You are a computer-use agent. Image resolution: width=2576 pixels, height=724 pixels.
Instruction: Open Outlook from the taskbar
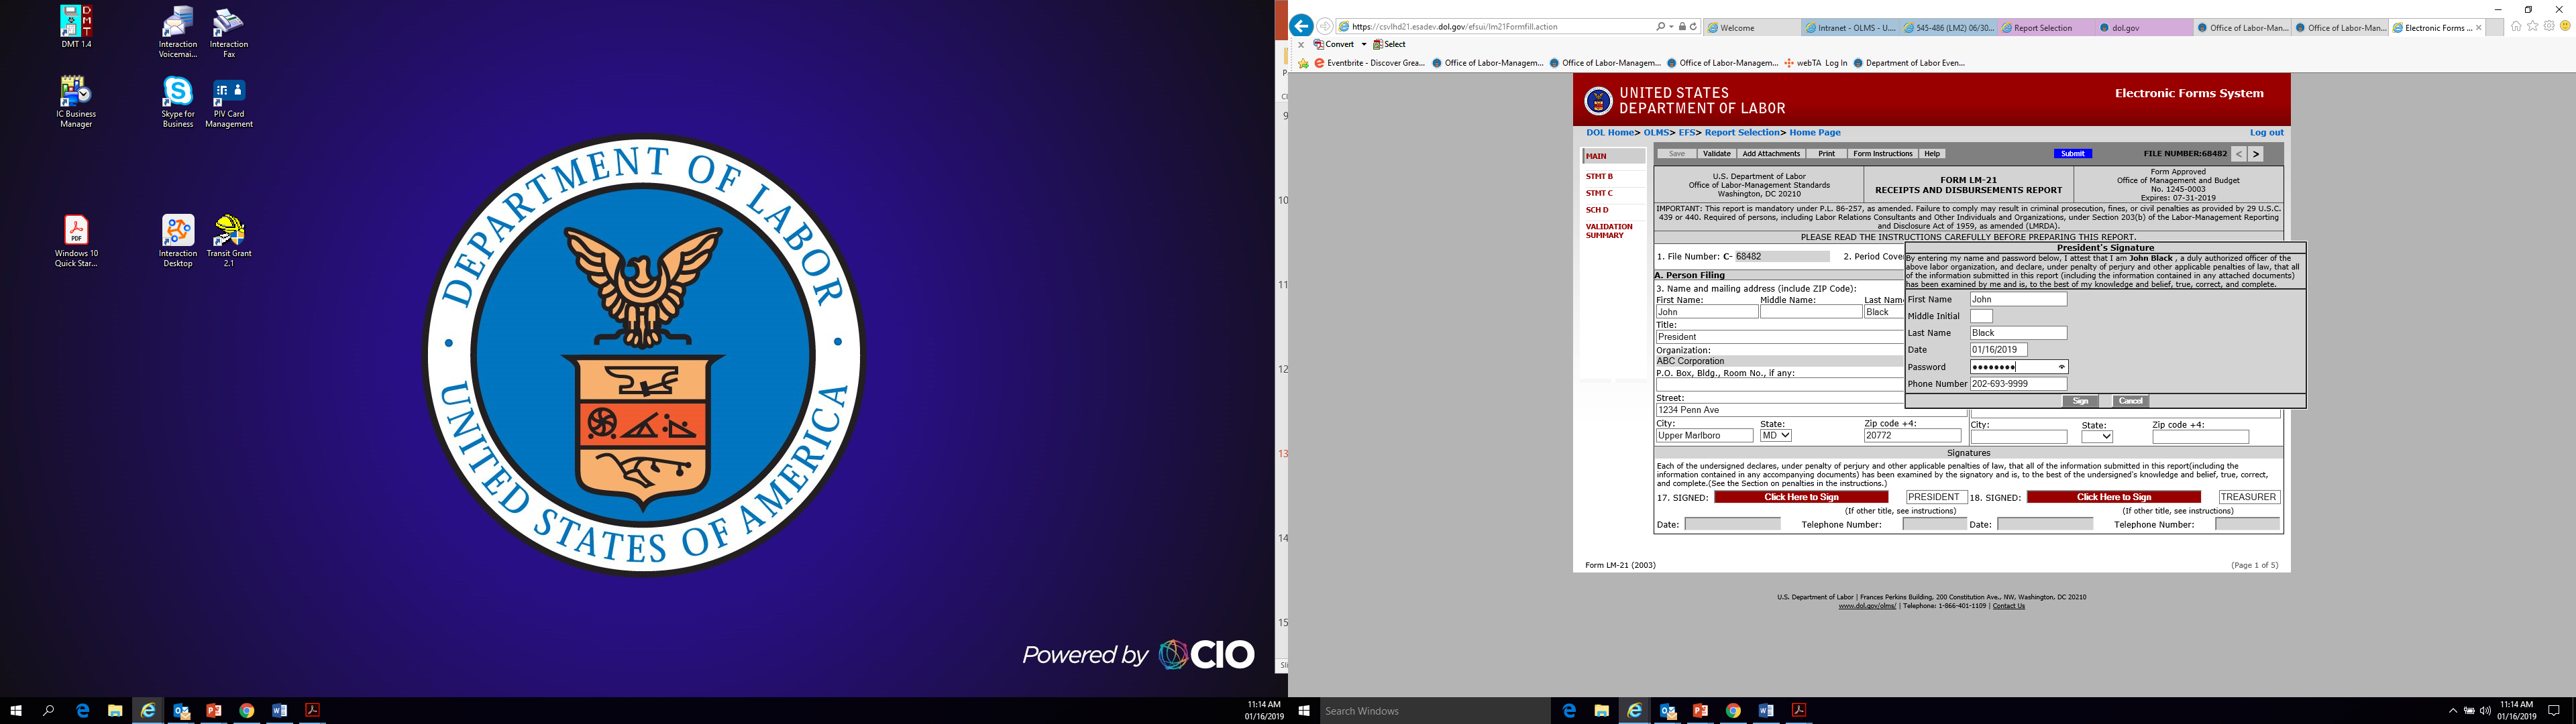pyautogui.click(x=181, y=711)
